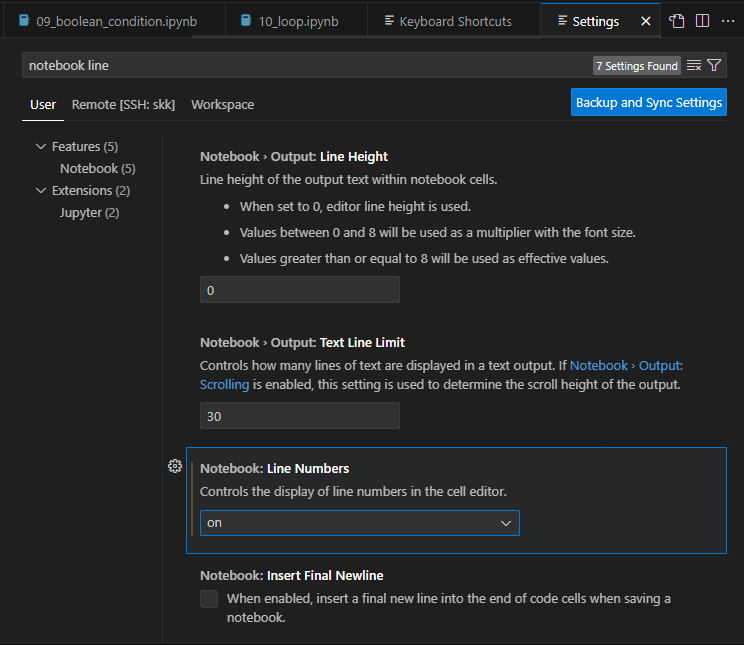Click Backup and Sync Settings button
Screen dimensions: 744x645
[649, 102]
